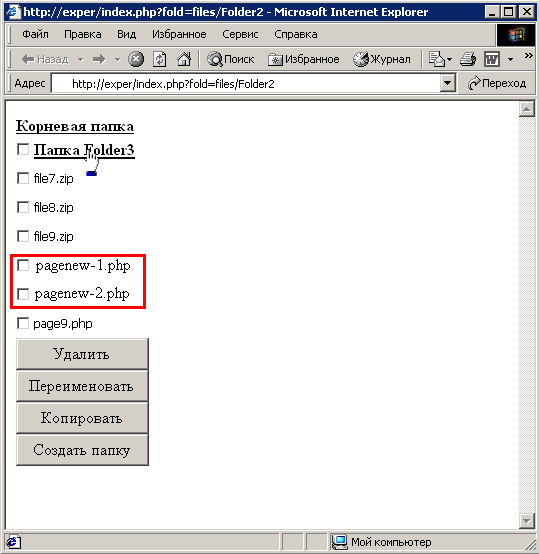
Task: Go to the Home page icon
Action: [184, 59]
